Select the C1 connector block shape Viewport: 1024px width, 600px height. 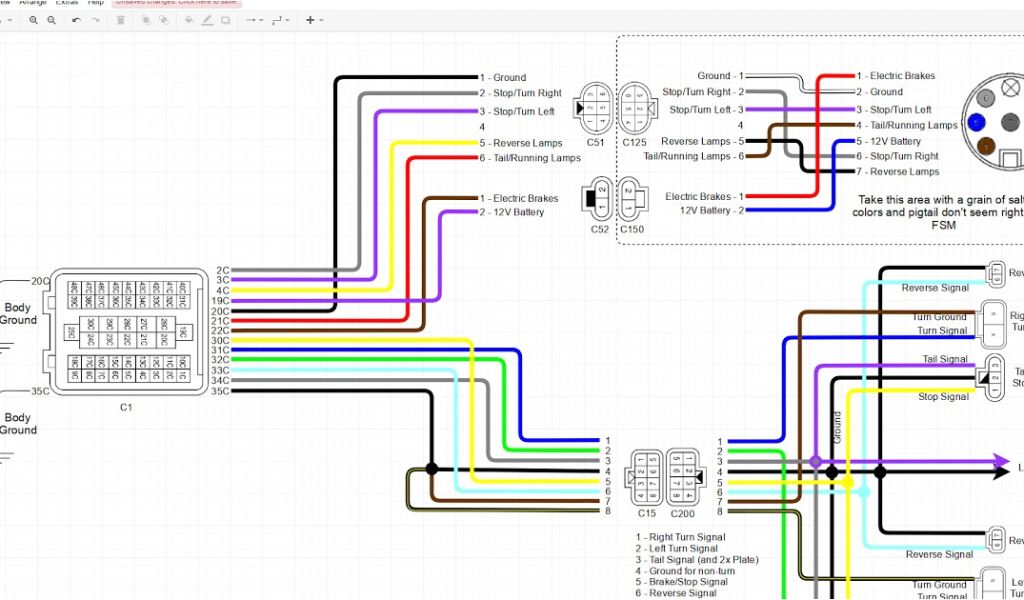(x=125, y=331)
